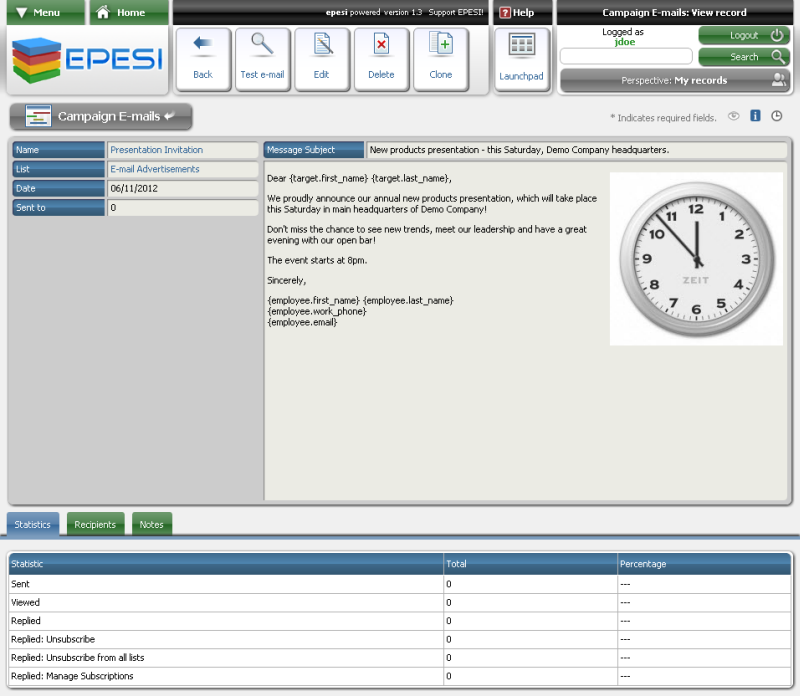Screen dimensions: 800x696
Task: Click the Campaign E-mails caption arrow
Action: pos(170,116)
